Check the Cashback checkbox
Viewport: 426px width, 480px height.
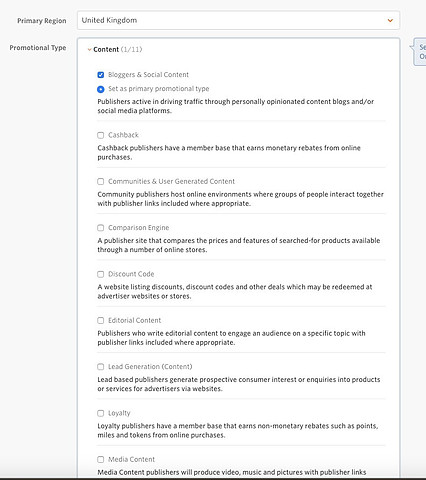(101, 135)
